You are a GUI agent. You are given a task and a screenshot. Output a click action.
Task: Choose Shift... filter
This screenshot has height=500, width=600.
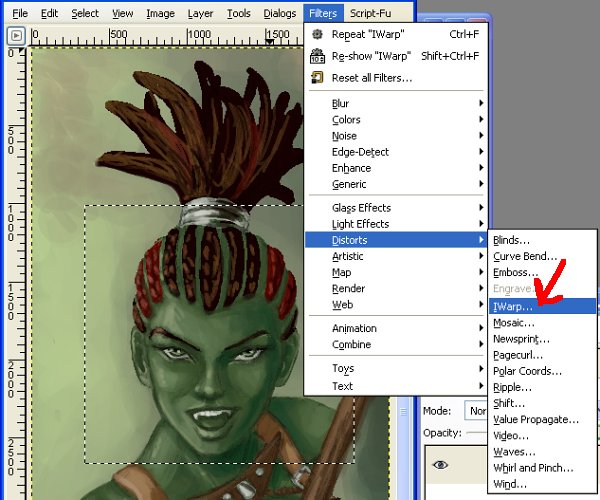click(542, 403)
